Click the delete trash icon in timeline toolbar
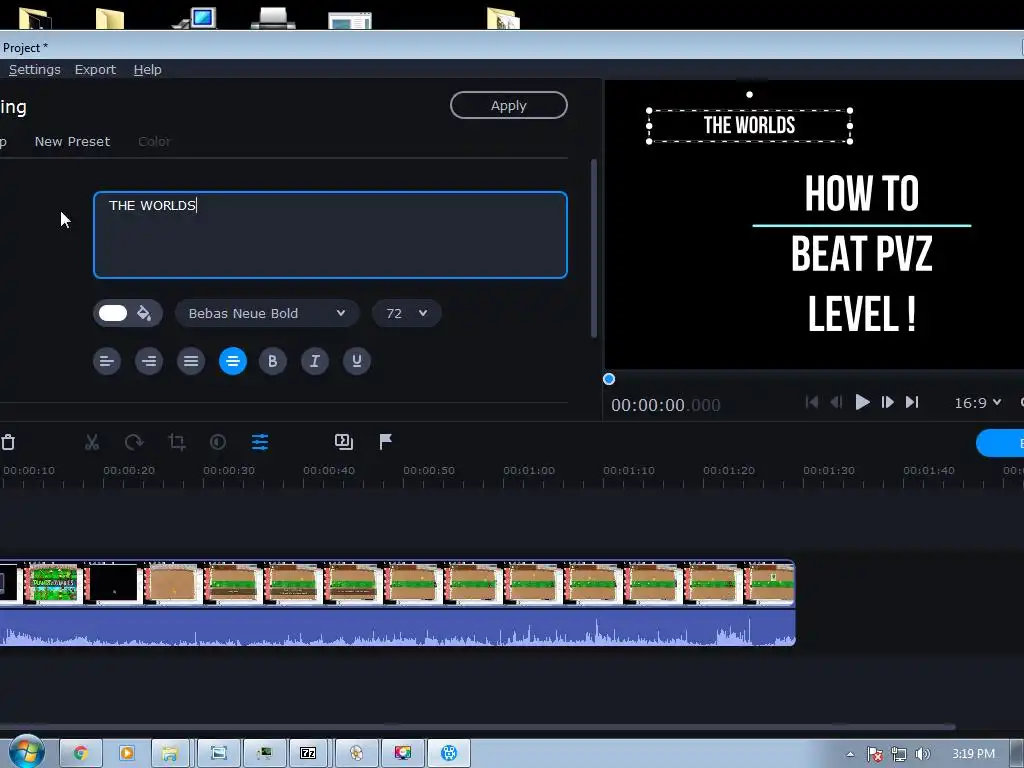The height and width of the screenshot is (768, 1024). pos(8,442)
